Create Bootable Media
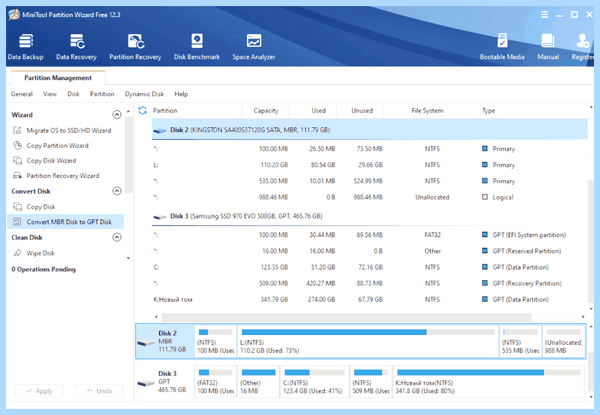 (x=502, y=47)
